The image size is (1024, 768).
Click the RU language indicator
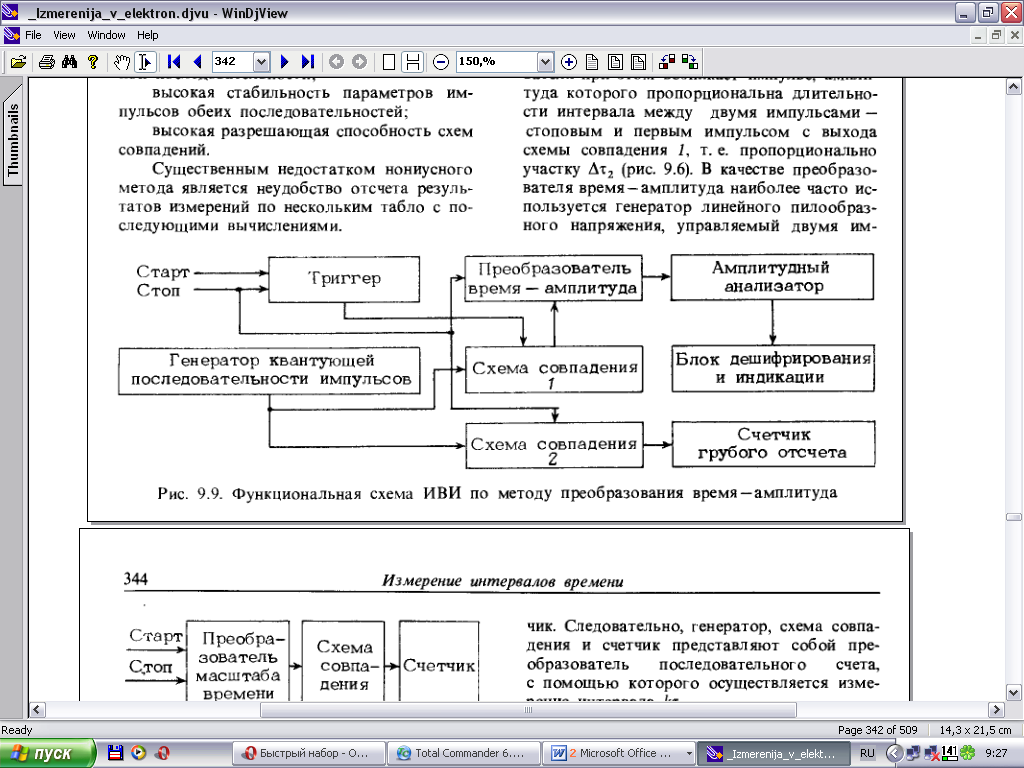click(867, 753)
